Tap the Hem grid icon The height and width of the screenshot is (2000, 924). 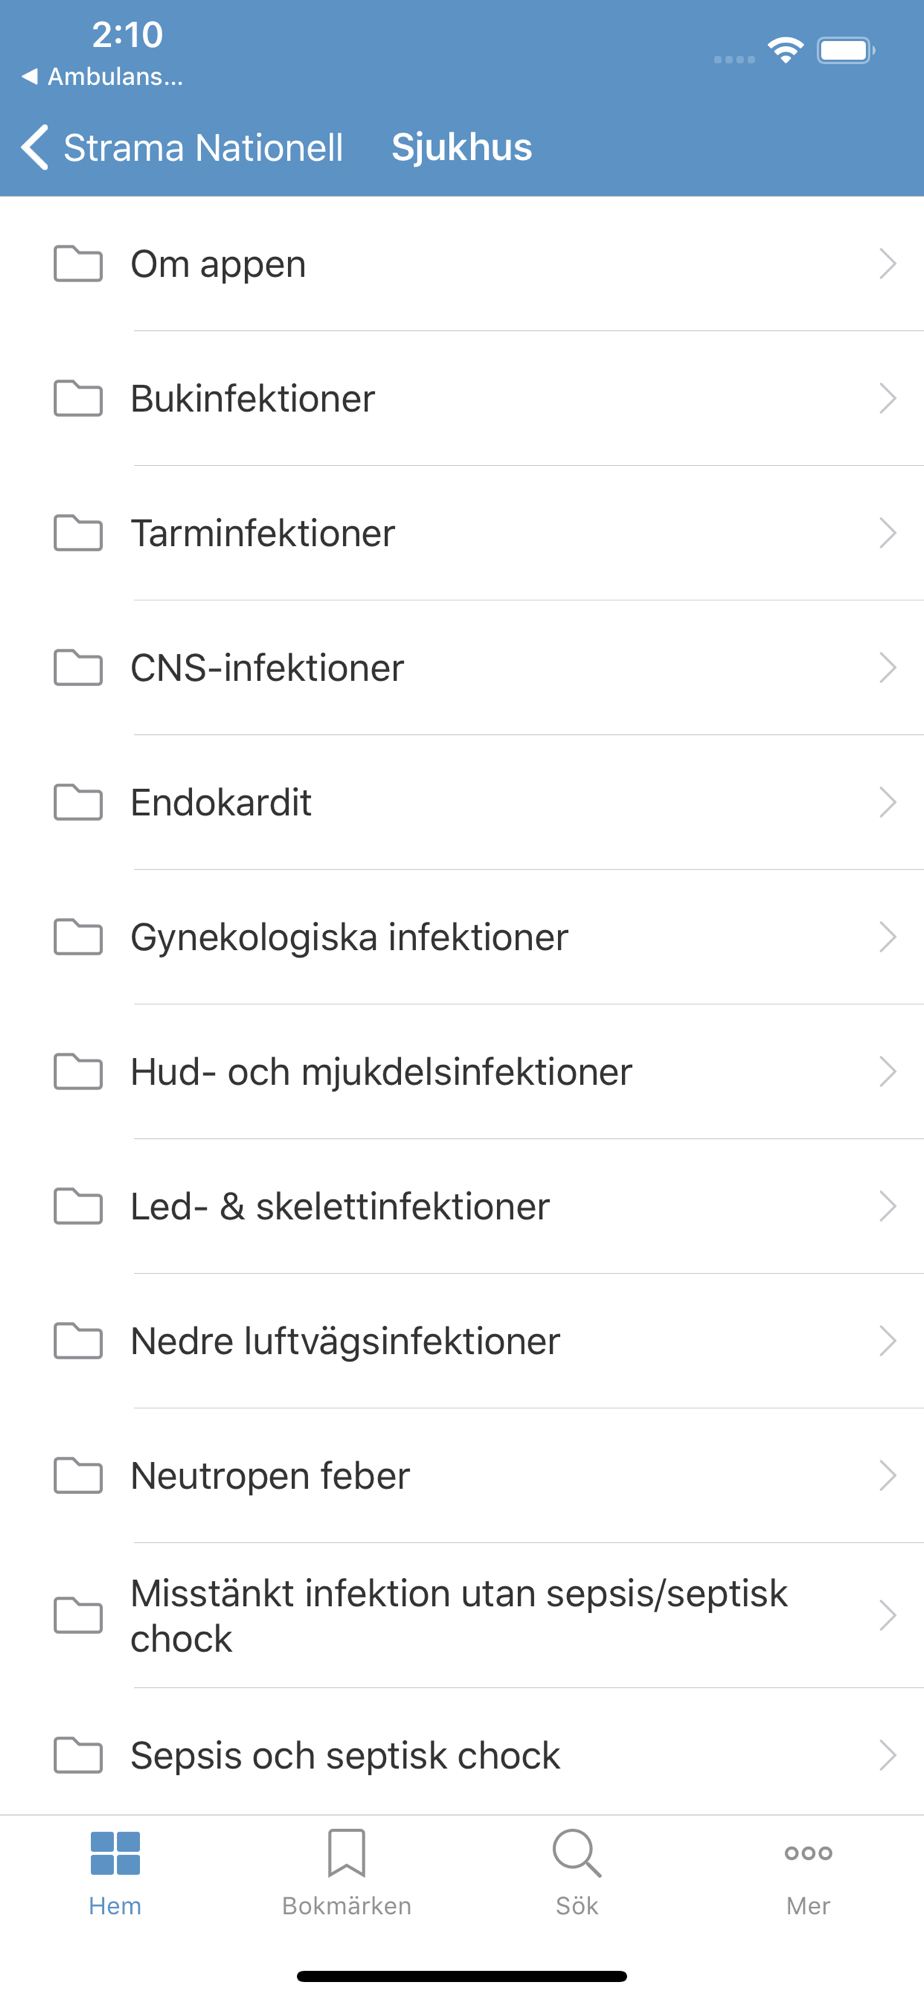click(115, 1853)
